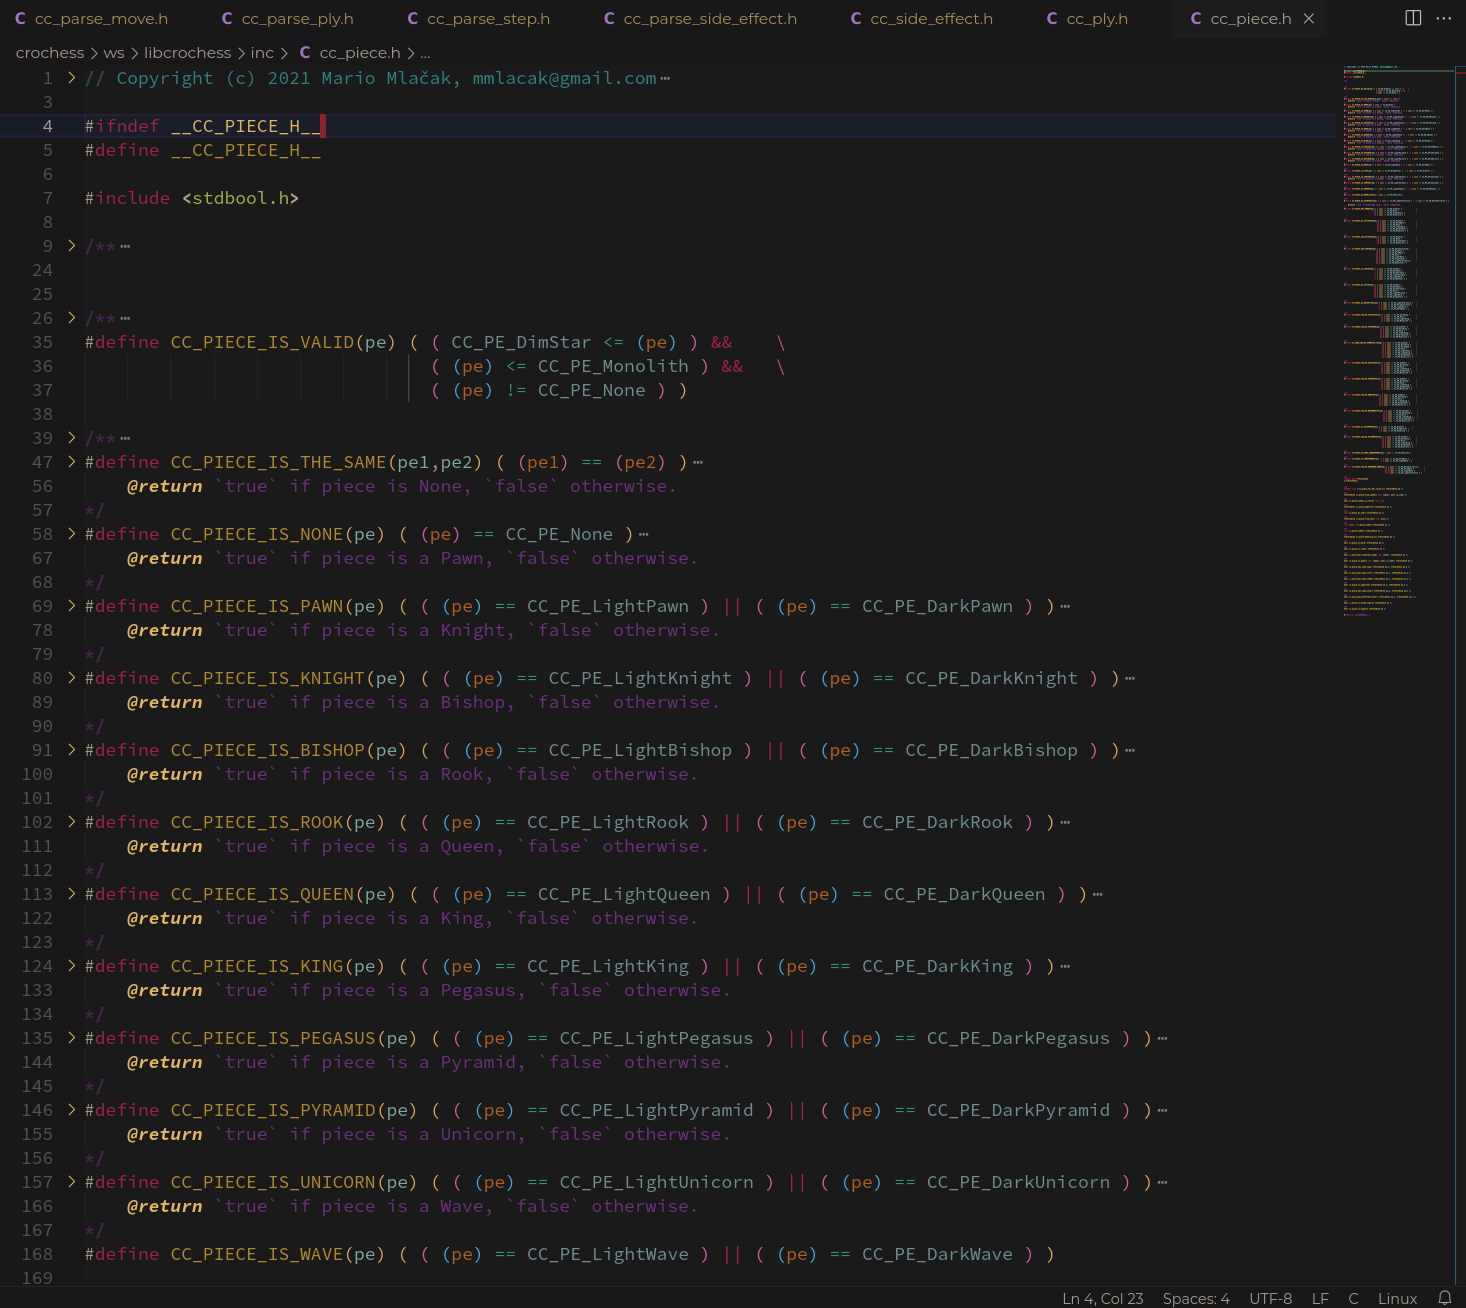Open the more actions ellipsis menu
1466x1308 pixels.
tap(1444, 18)
